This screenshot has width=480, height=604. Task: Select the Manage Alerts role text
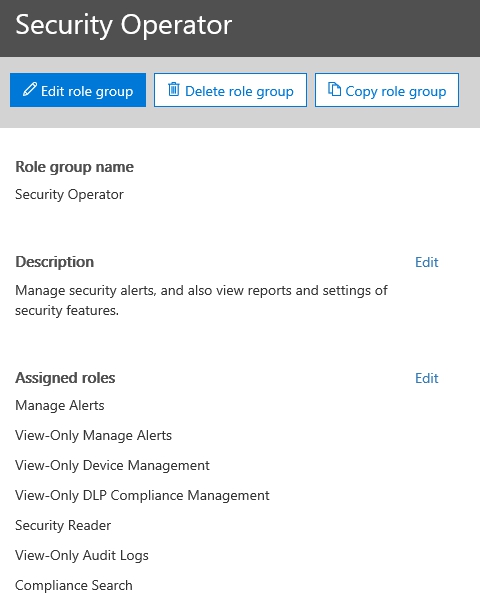click(x=60, y=406)
